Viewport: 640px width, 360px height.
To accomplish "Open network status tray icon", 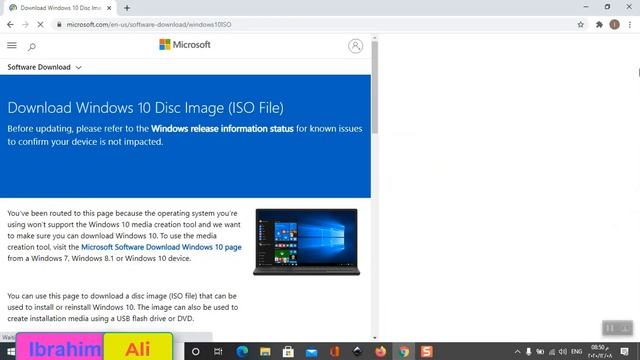I will point(552,351).
